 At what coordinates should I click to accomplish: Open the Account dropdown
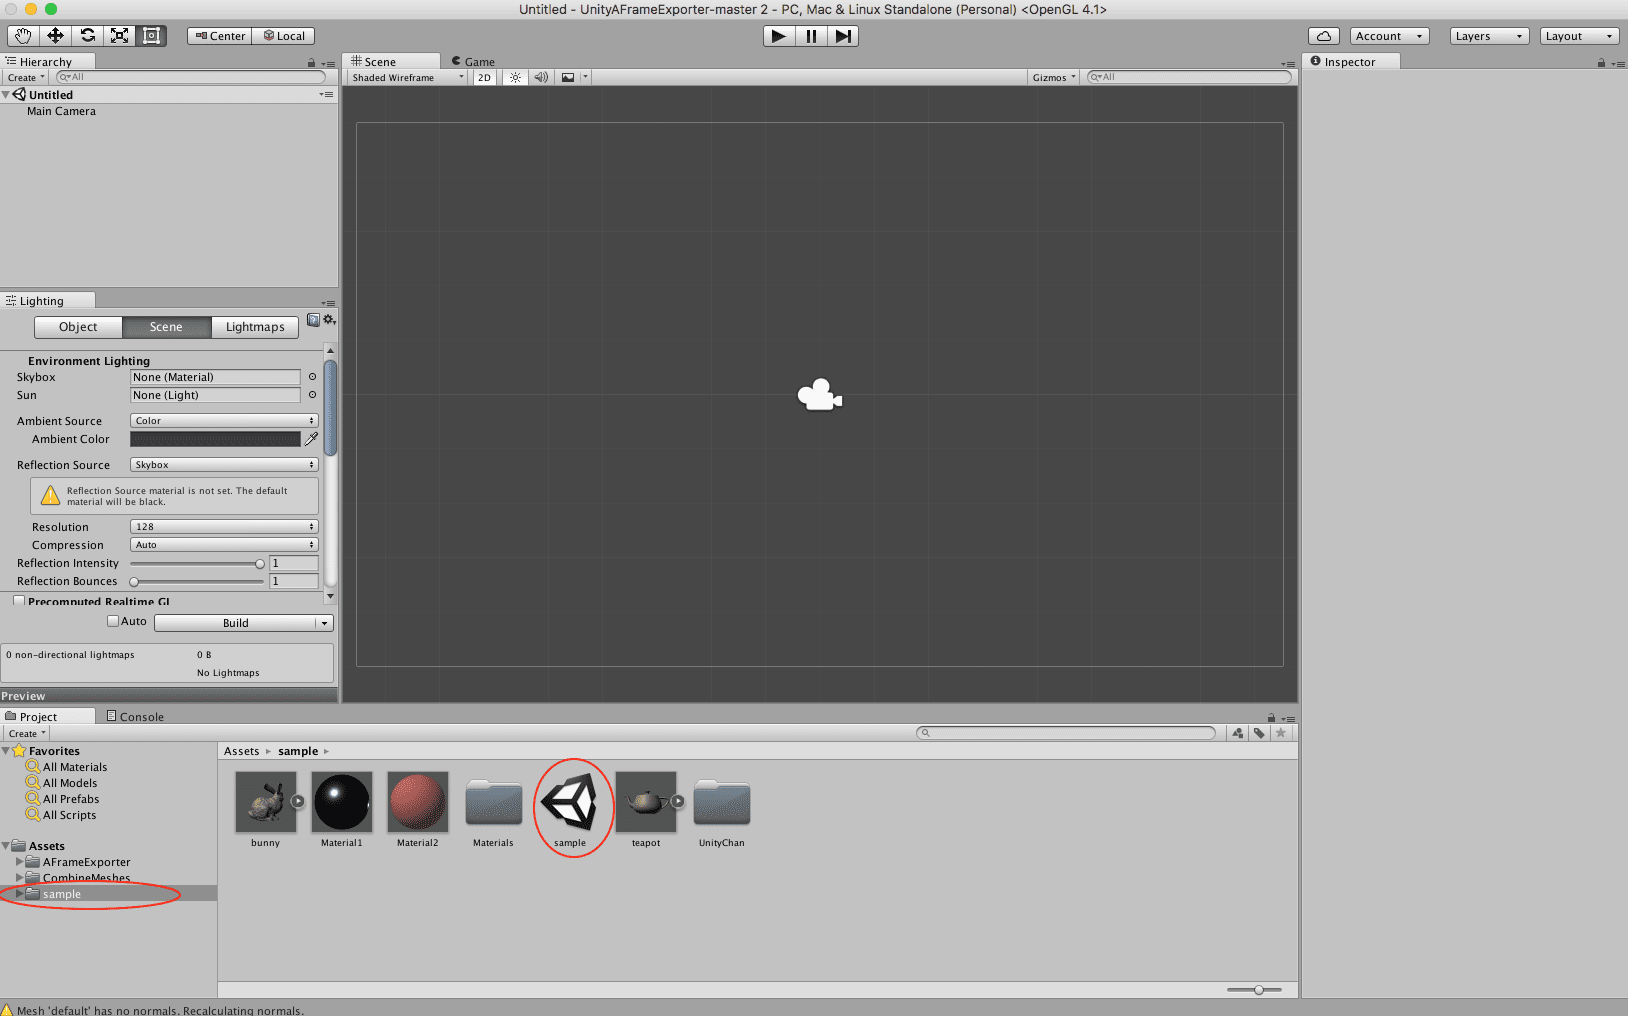[1389, 36]
